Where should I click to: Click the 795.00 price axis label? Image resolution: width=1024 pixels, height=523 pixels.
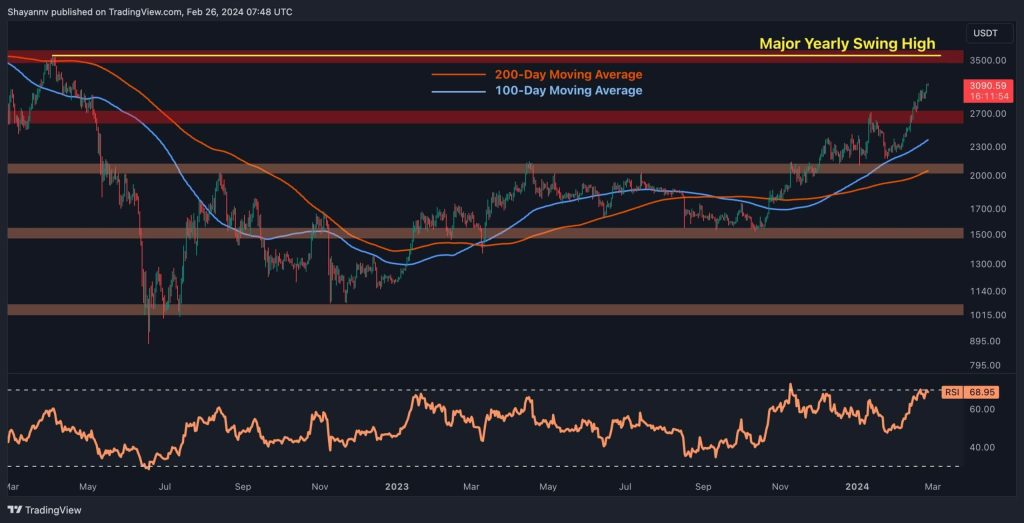(x=984, y=366)
